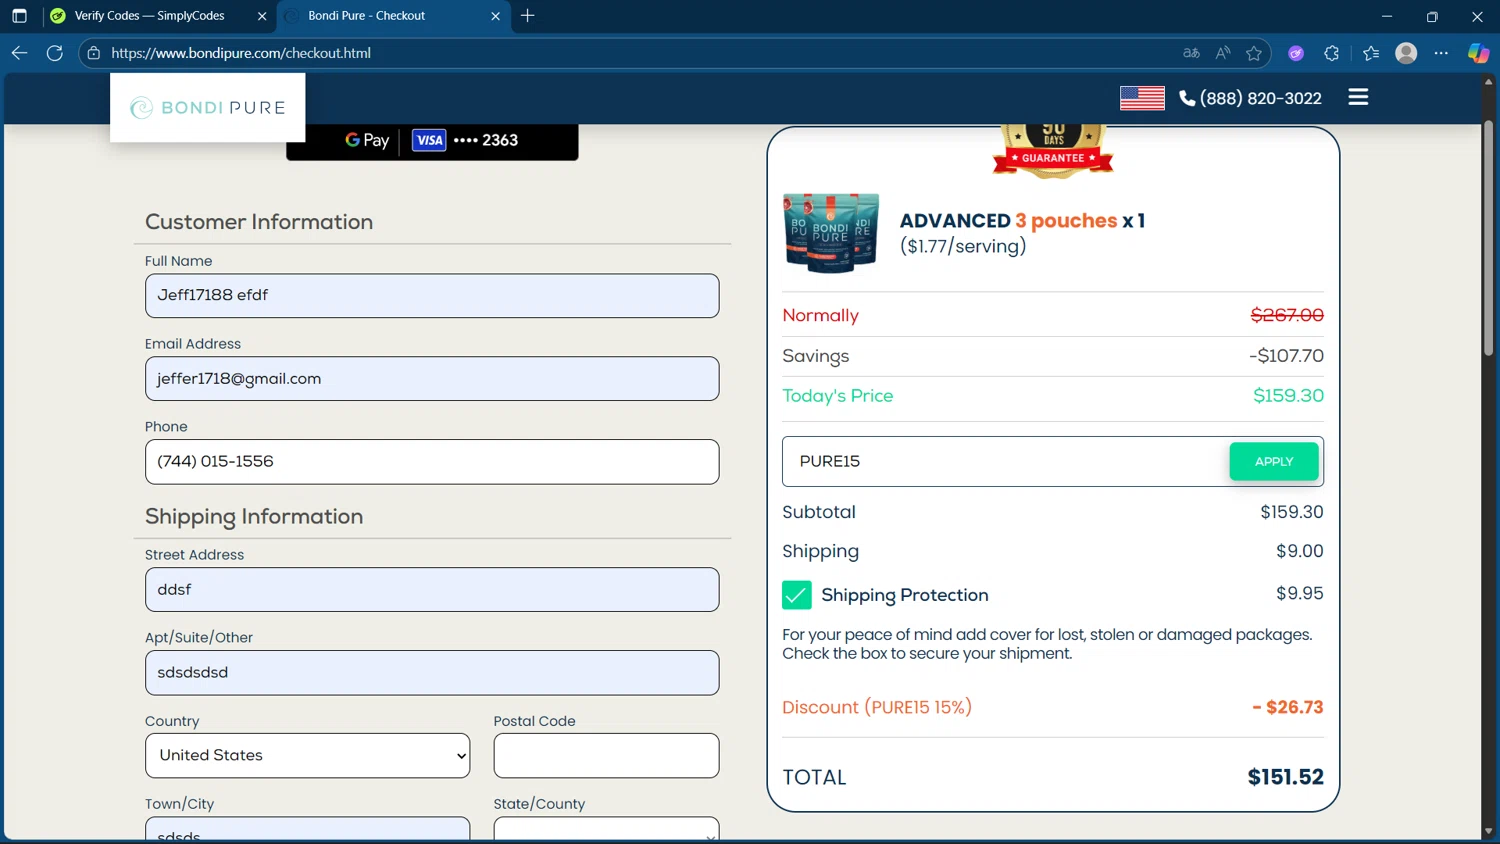
Task: Focus the Postal Code field
Action: coord(606,756)
